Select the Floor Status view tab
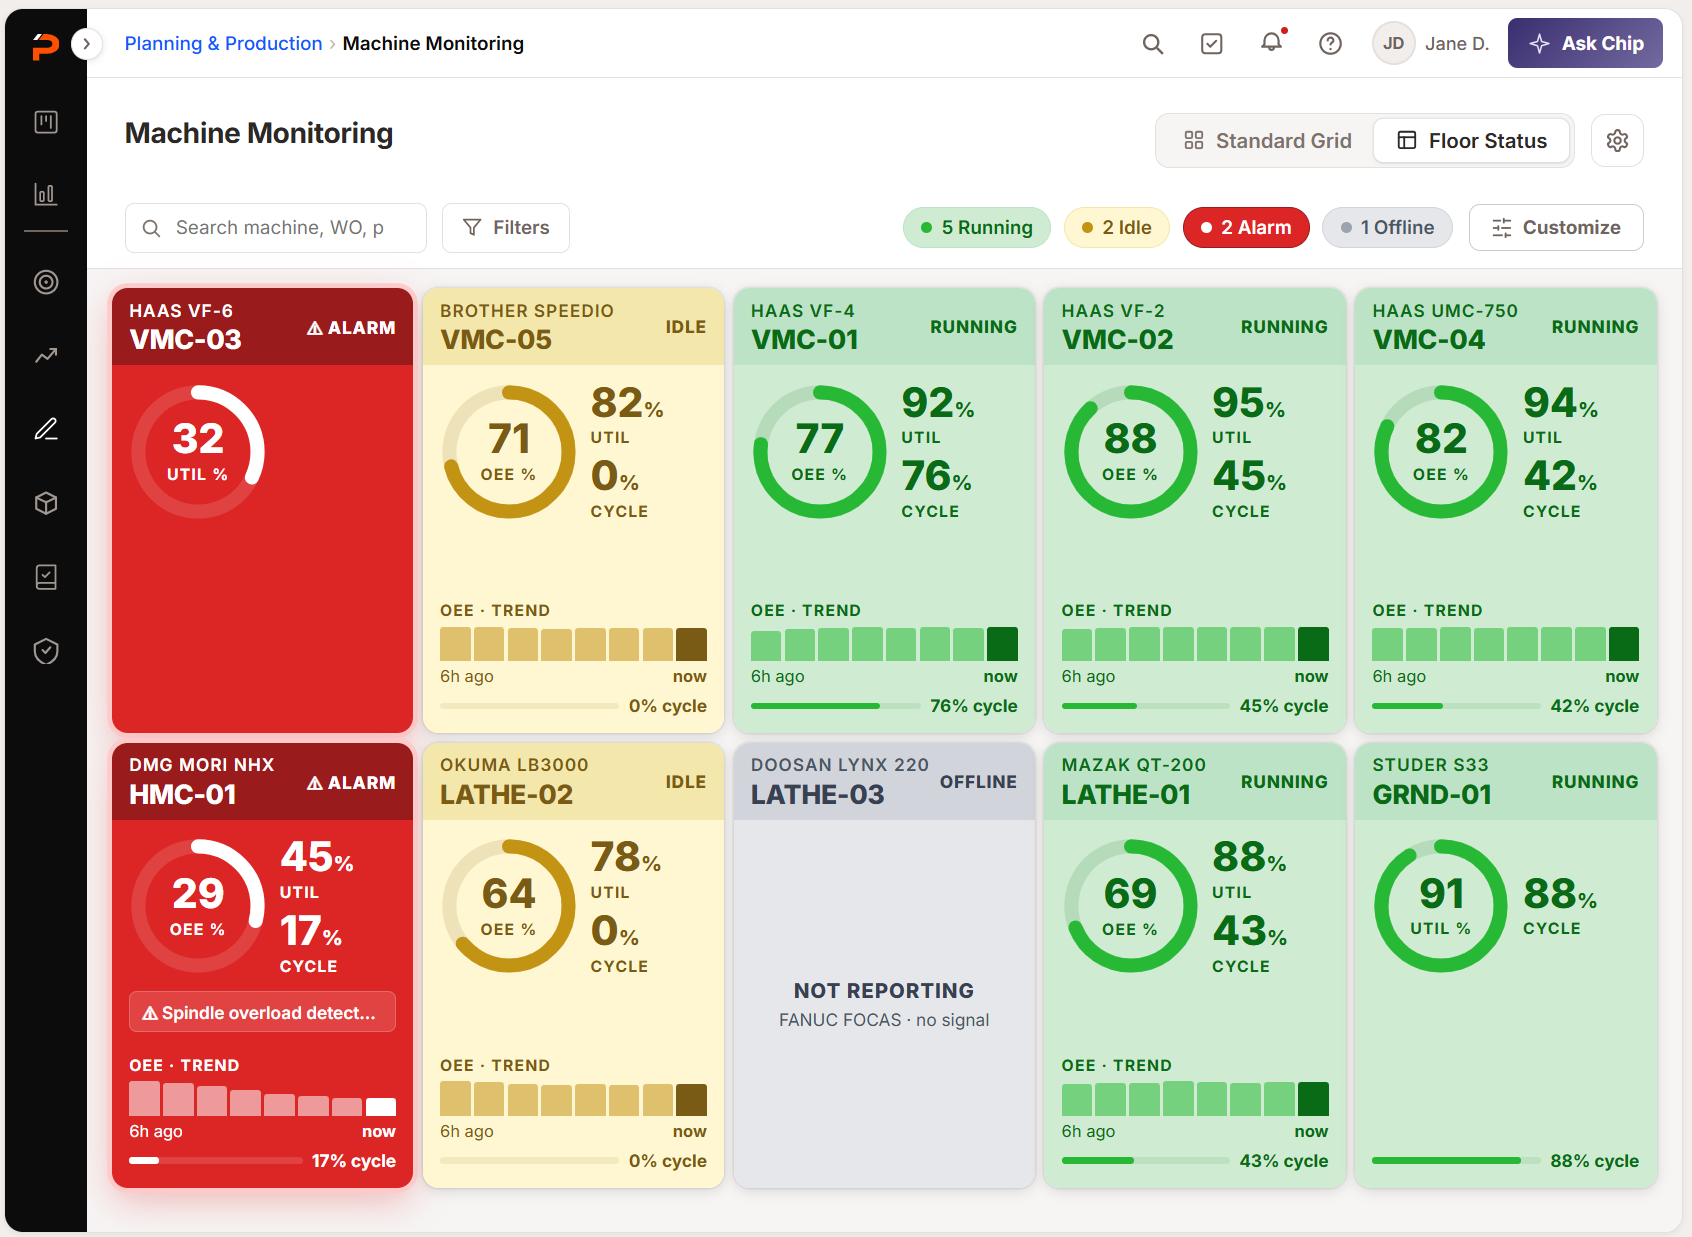Image resolution: width=1692 pixels, height=1237 pixels. (1472, 141)
